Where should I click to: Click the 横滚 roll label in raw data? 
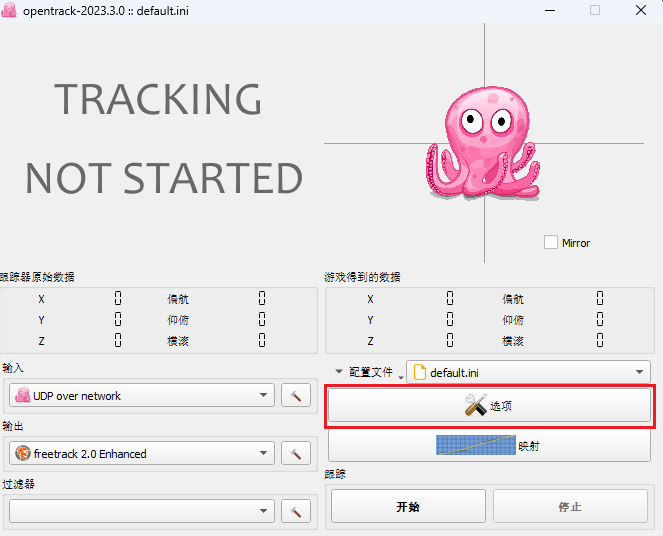pos(178,341)
